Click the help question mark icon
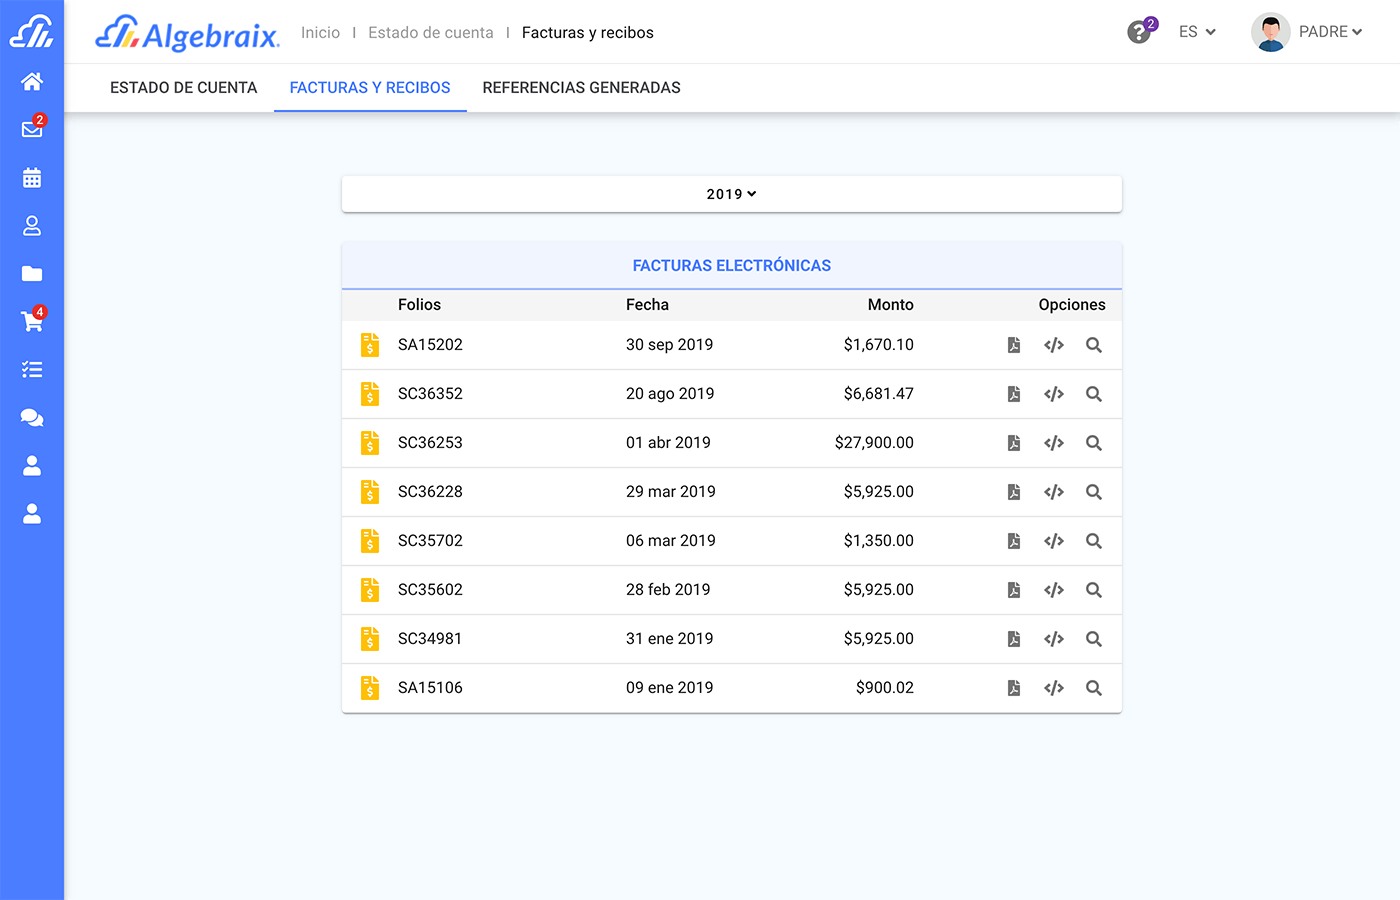Screen dimensions: 1400x900 [1138, 33]
